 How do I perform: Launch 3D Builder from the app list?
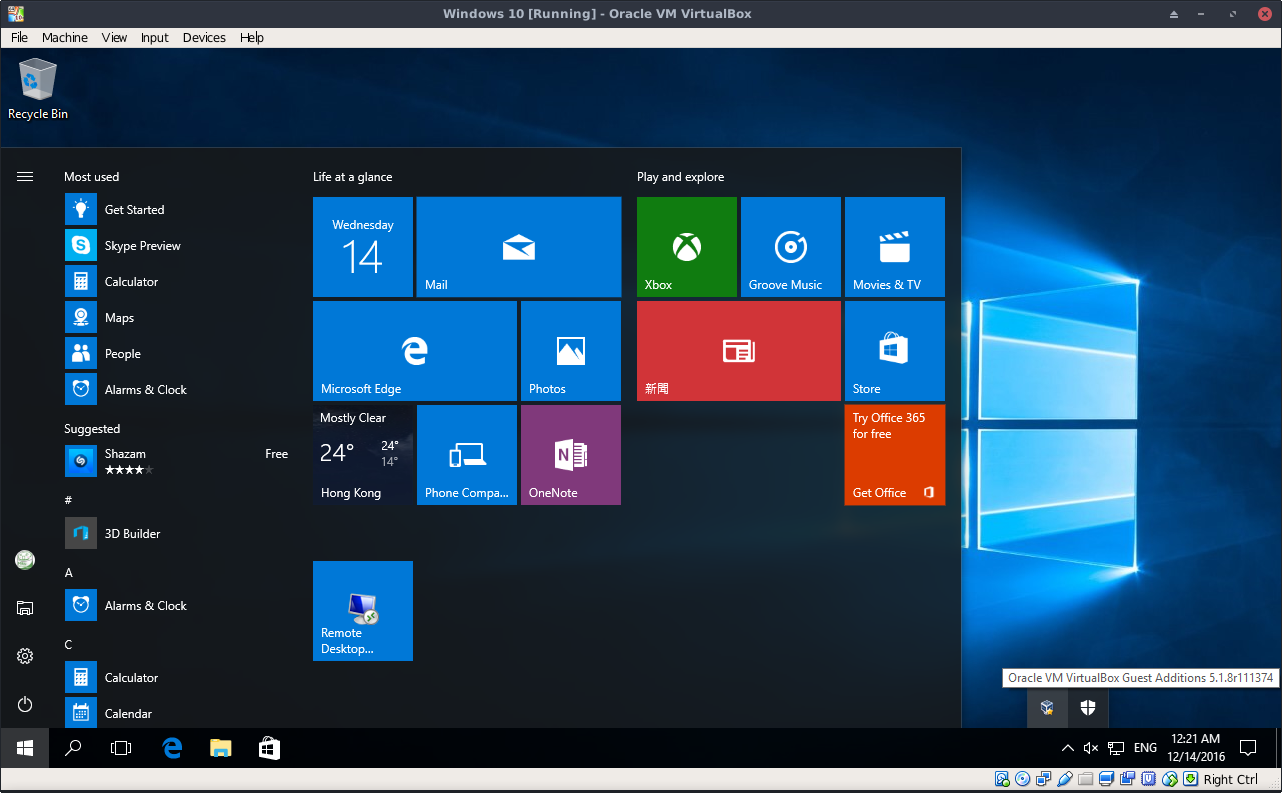tap(178, 534)
